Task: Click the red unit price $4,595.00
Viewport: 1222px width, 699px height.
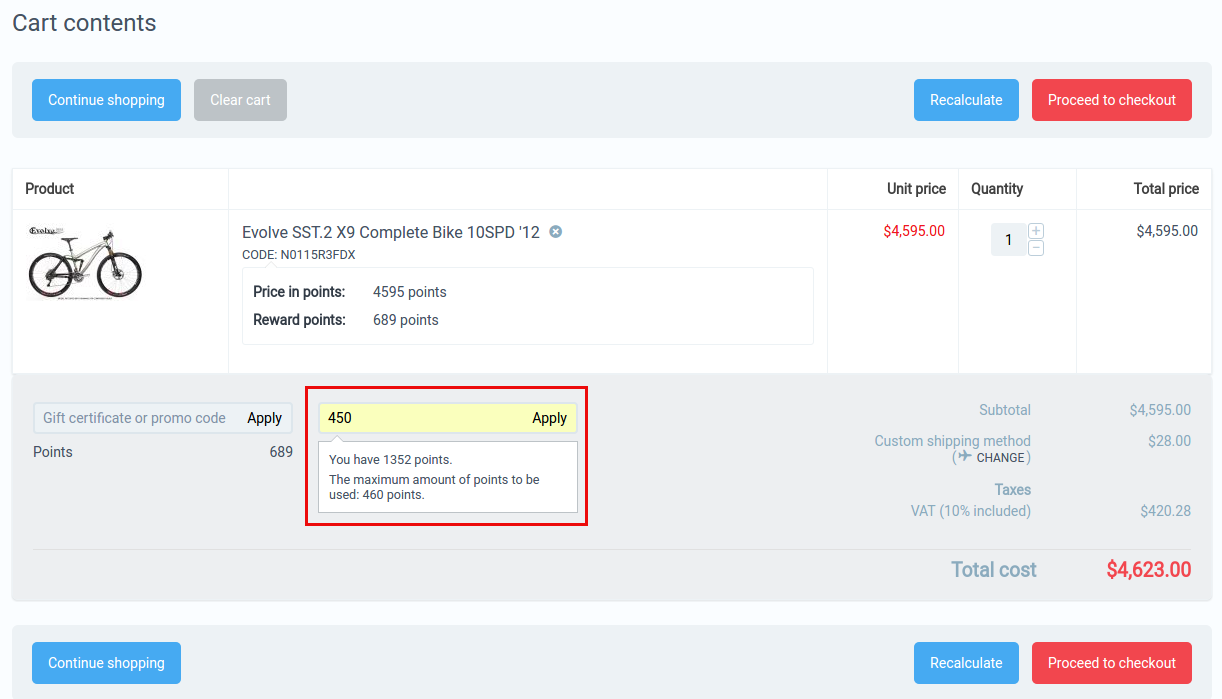Action: click(x=914, y=231)
